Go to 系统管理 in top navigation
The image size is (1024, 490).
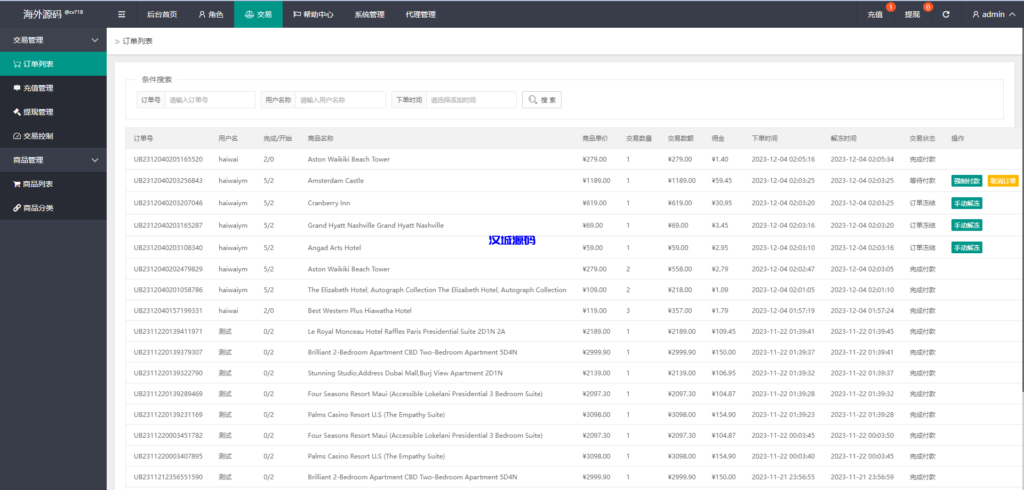[369, 15]
